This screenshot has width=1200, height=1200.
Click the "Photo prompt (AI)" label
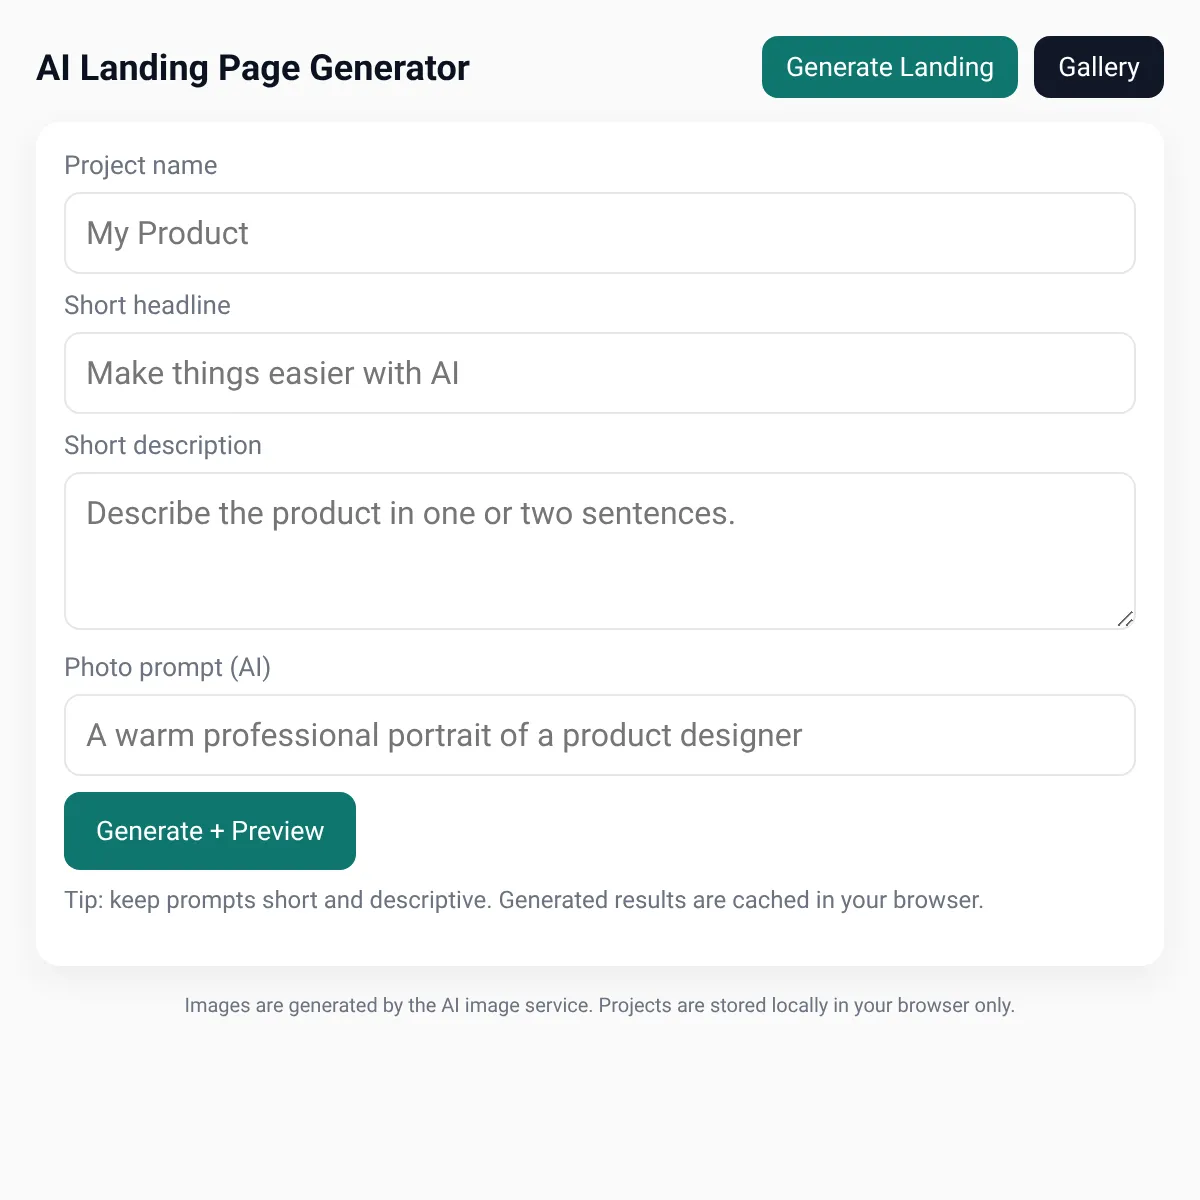point(167,667)
